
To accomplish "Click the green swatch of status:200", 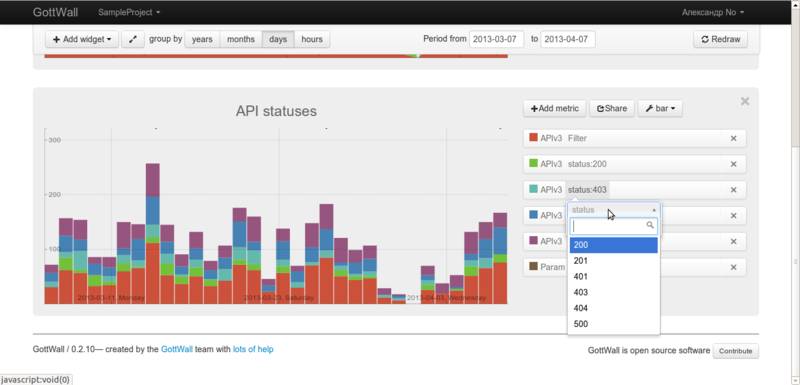I will pos(534,164).
